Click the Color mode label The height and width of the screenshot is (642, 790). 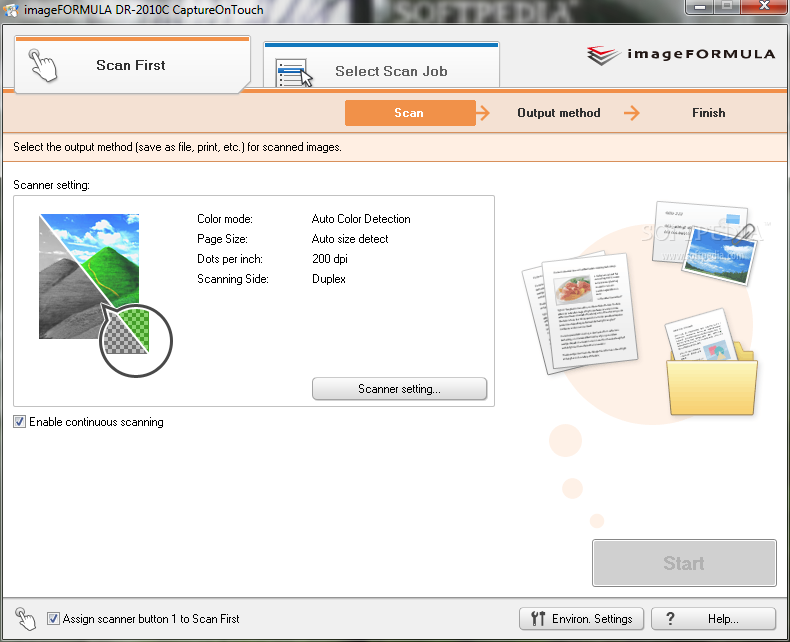pos(225,219)
